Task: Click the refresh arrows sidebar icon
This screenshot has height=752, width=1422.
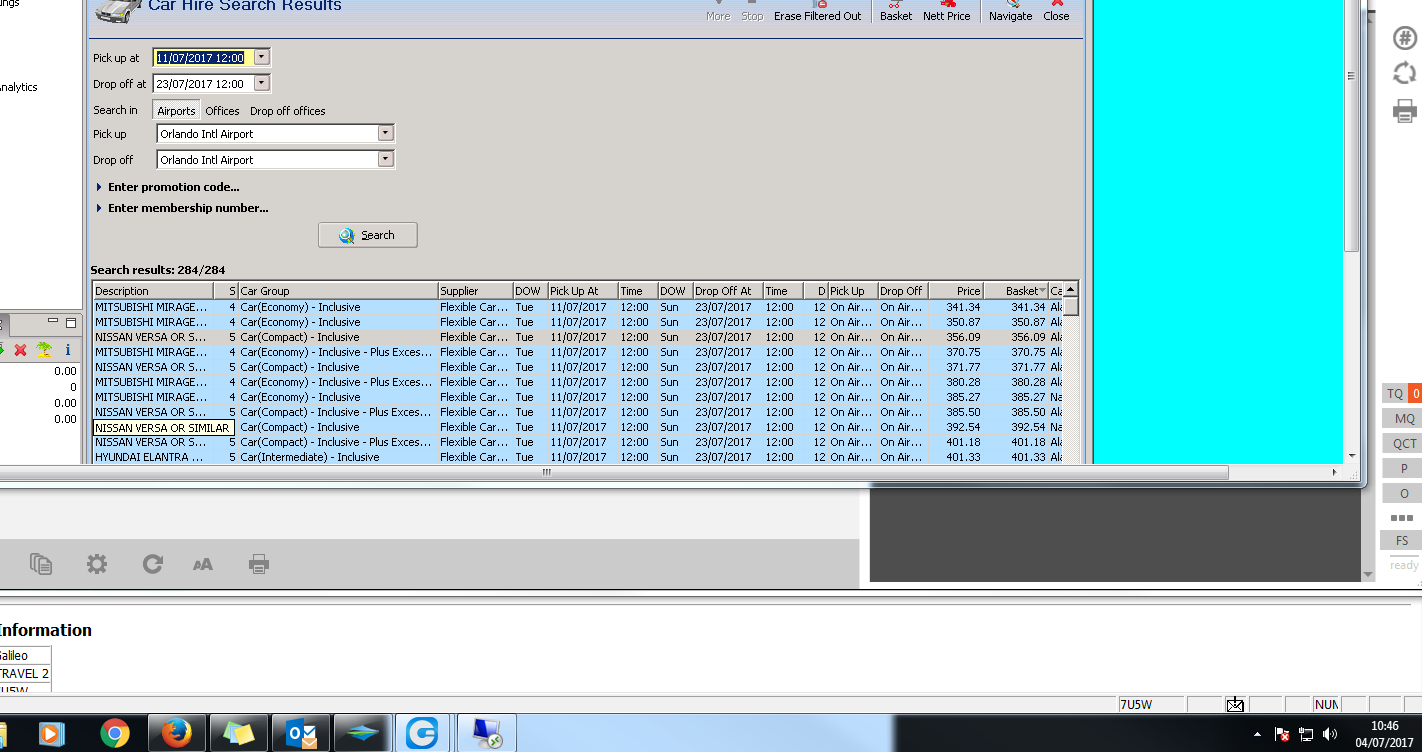Action: point(1405,73)
